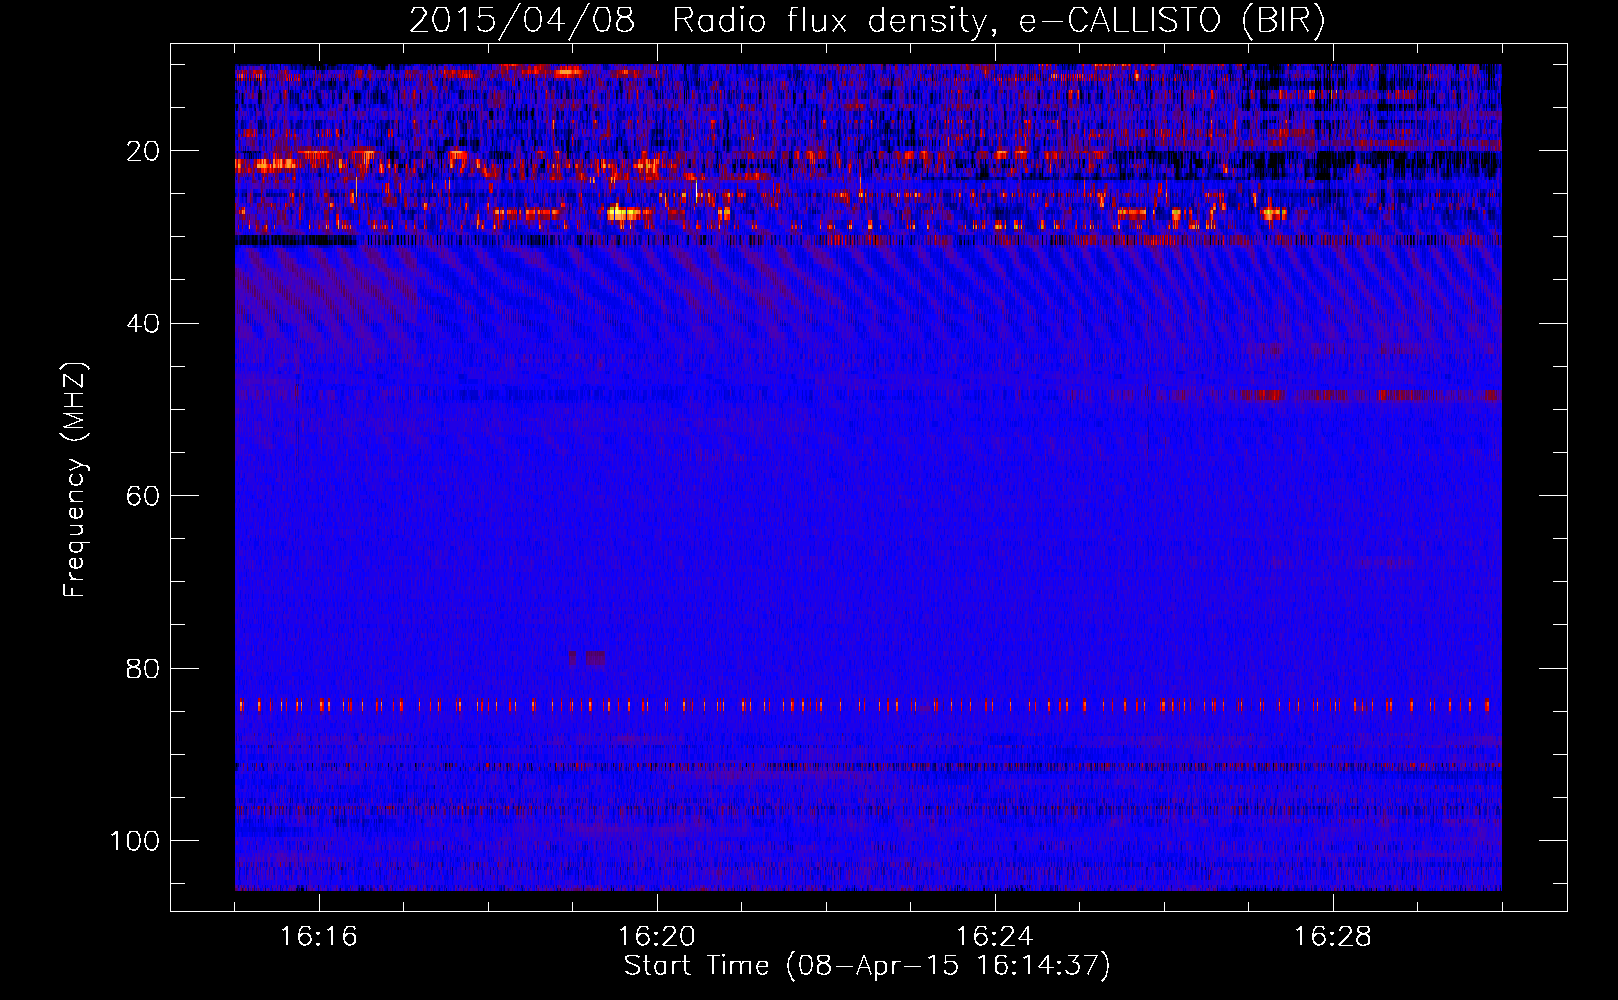Click the '16:20' time tick label
This screenshot has width=1618, height=1000.
(x=656, y=937)
